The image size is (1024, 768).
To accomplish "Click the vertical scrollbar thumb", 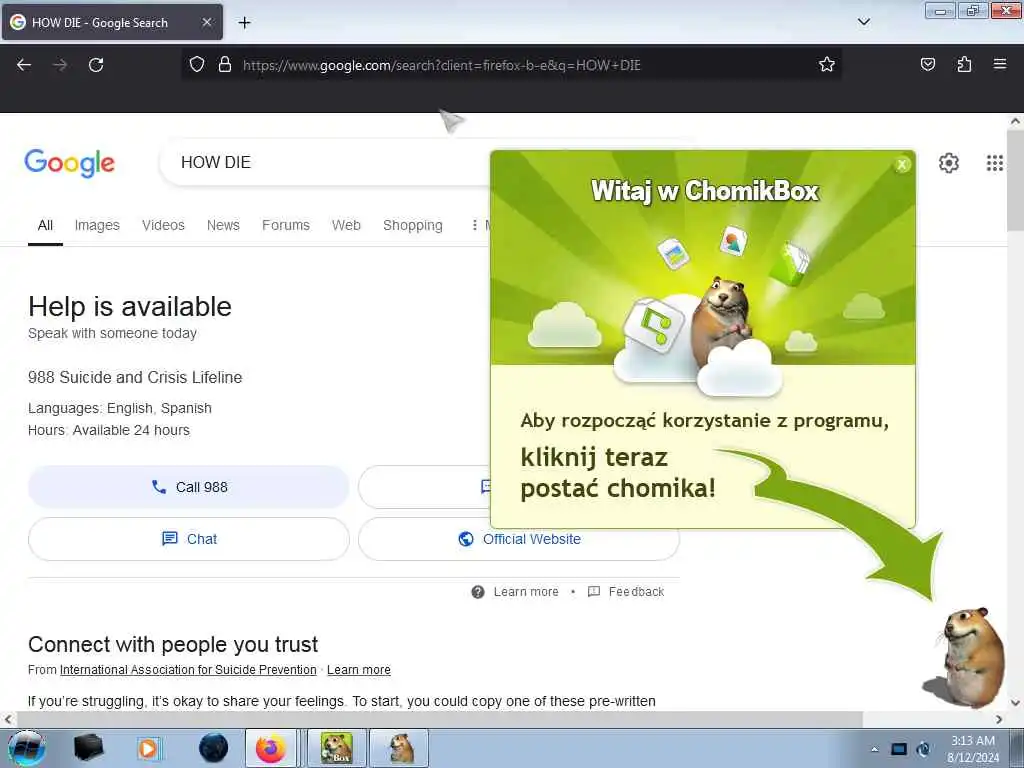I will pyautogui.click(x=1015, y=180).
